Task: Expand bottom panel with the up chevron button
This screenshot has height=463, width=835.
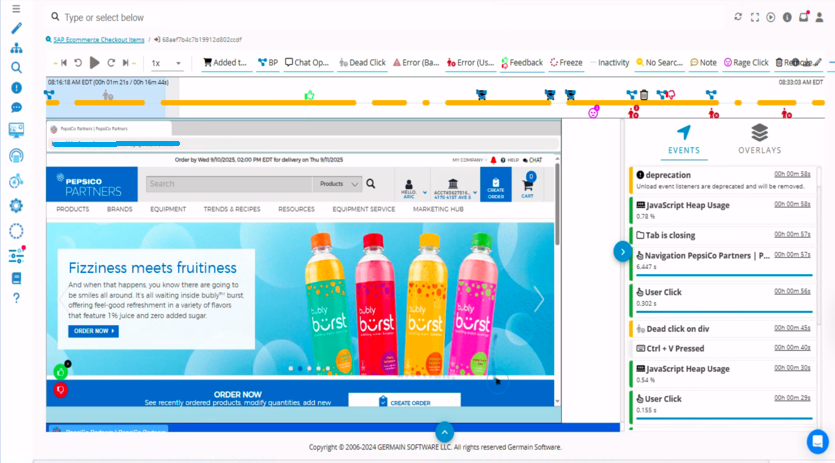Action: coord(445,432)
